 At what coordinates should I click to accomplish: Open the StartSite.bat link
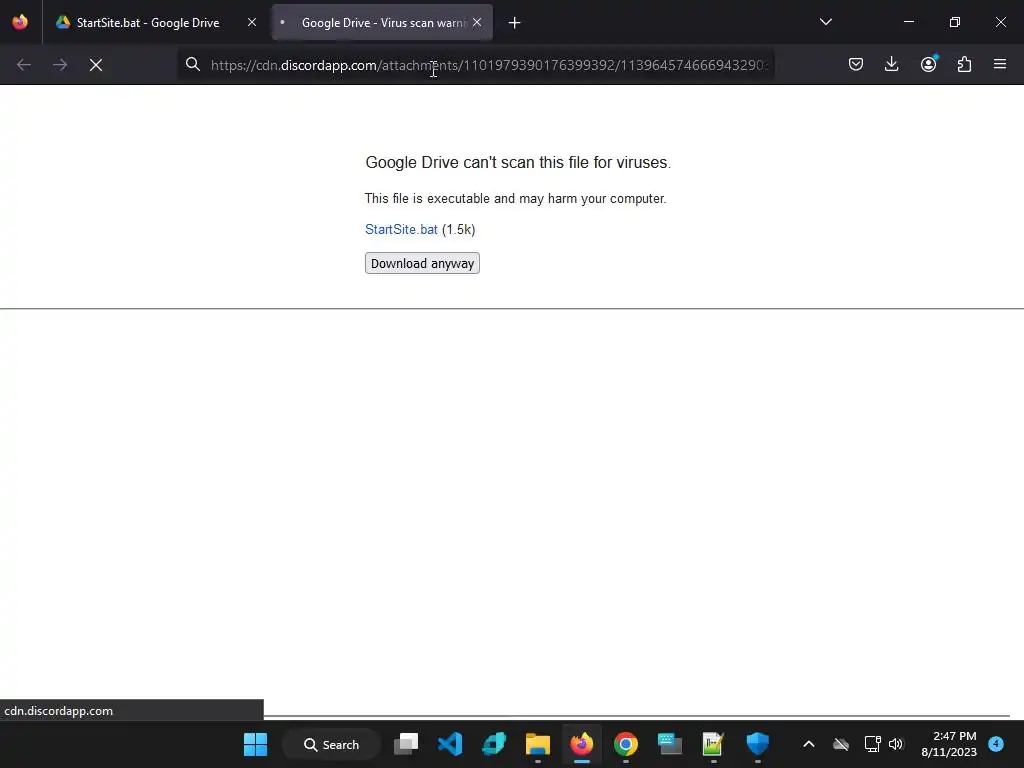(x=401, y=229)
